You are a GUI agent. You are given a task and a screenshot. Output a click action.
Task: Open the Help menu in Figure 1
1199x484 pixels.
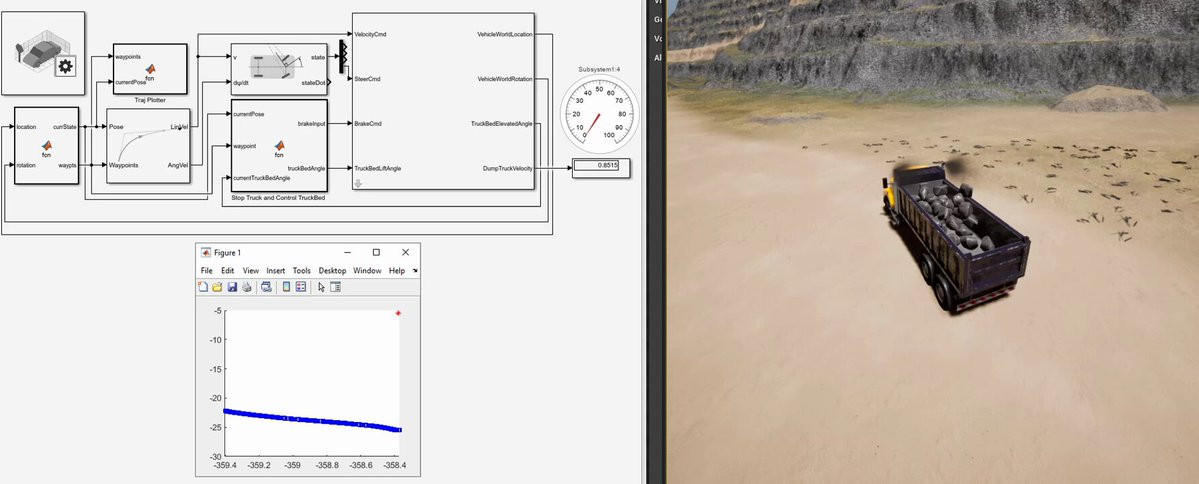tap(397, 271)
